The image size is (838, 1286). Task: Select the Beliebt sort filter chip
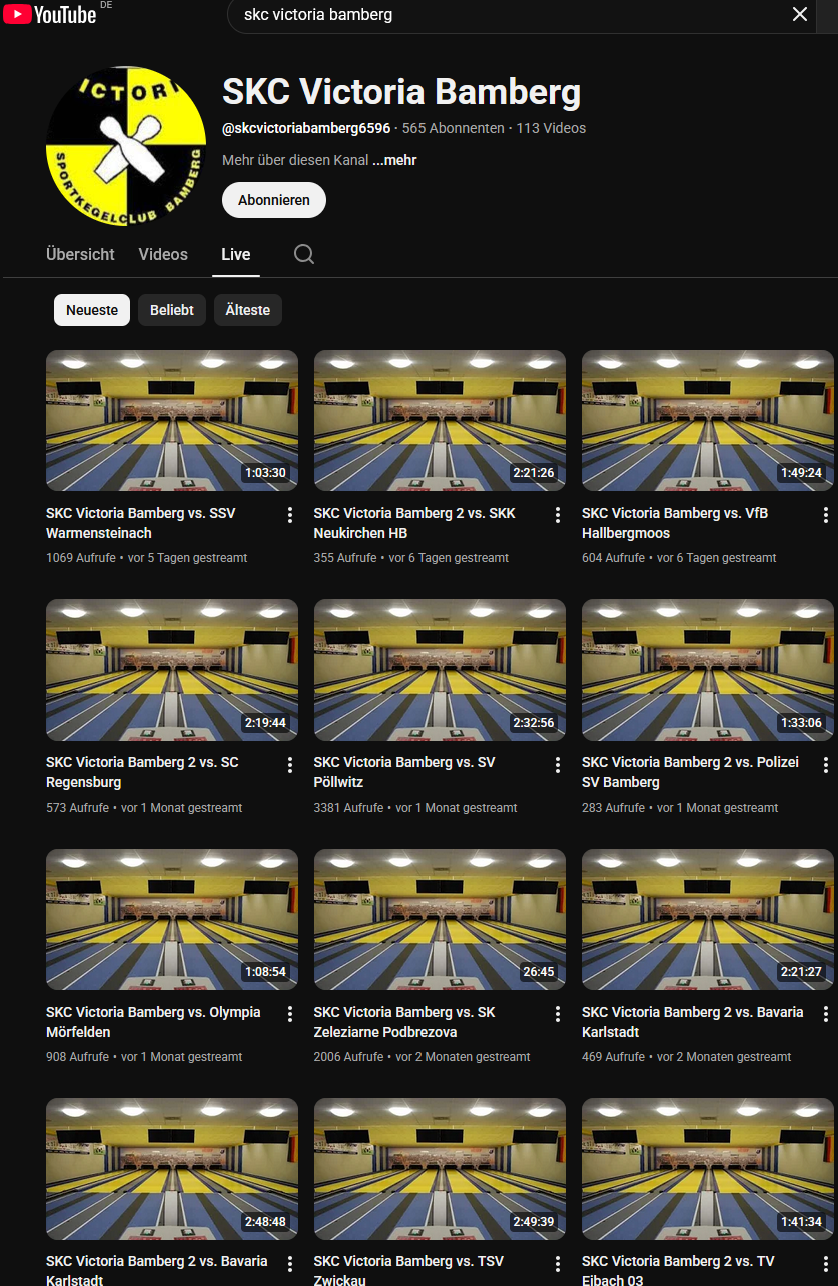tap(172, 310)
